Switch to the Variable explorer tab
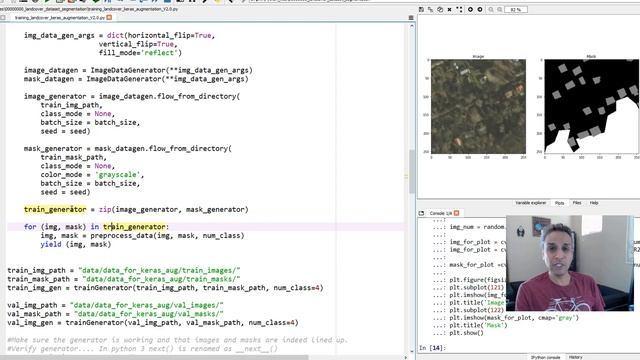This screenshot has height=360, width=640. [x=531, y=203]
